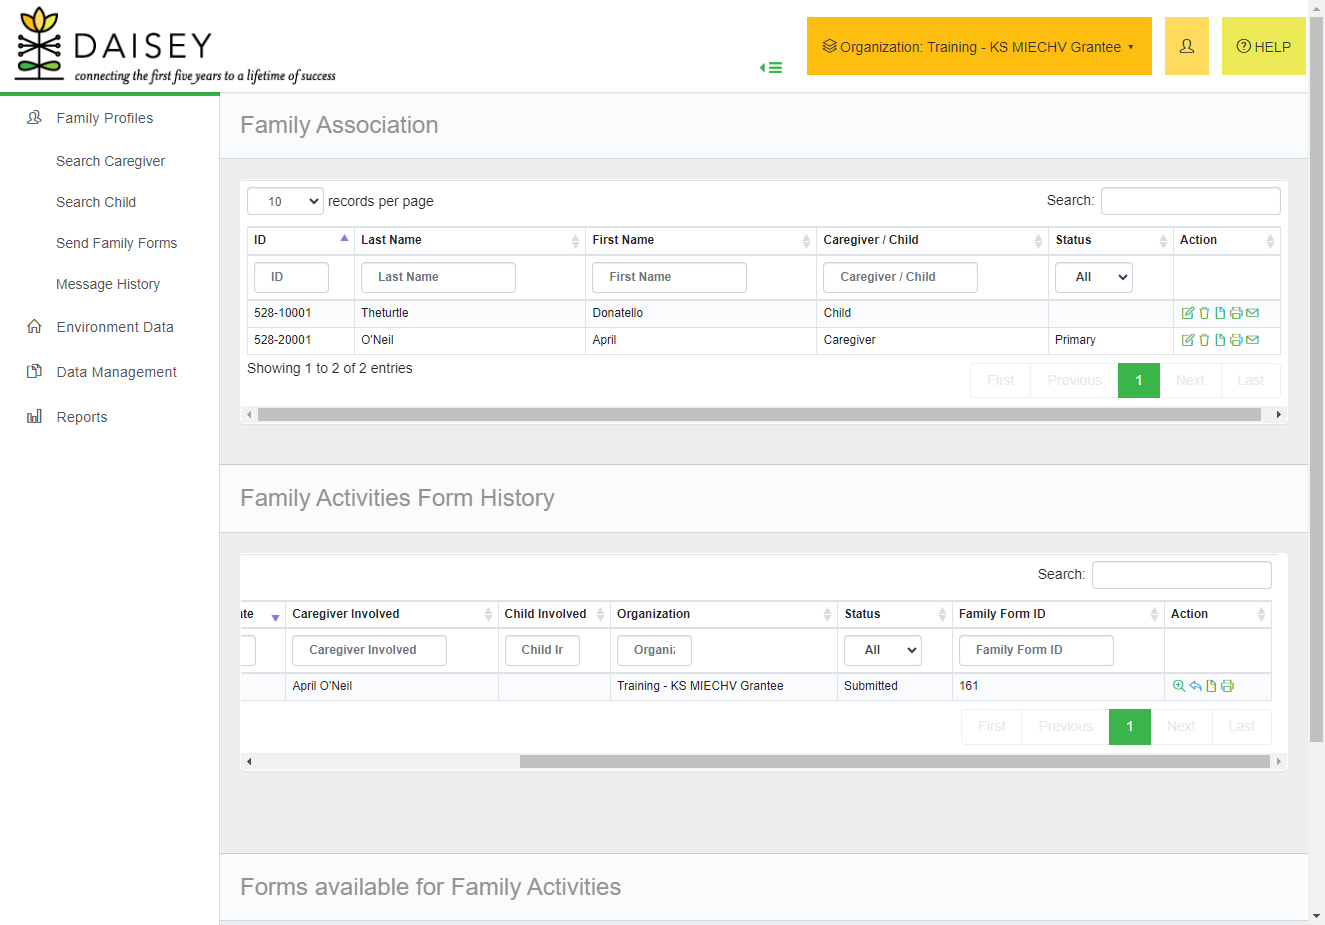Click Previous in Family Association pagination
This screenshot has height=925, width=1325.
[x=1074, y=380]
